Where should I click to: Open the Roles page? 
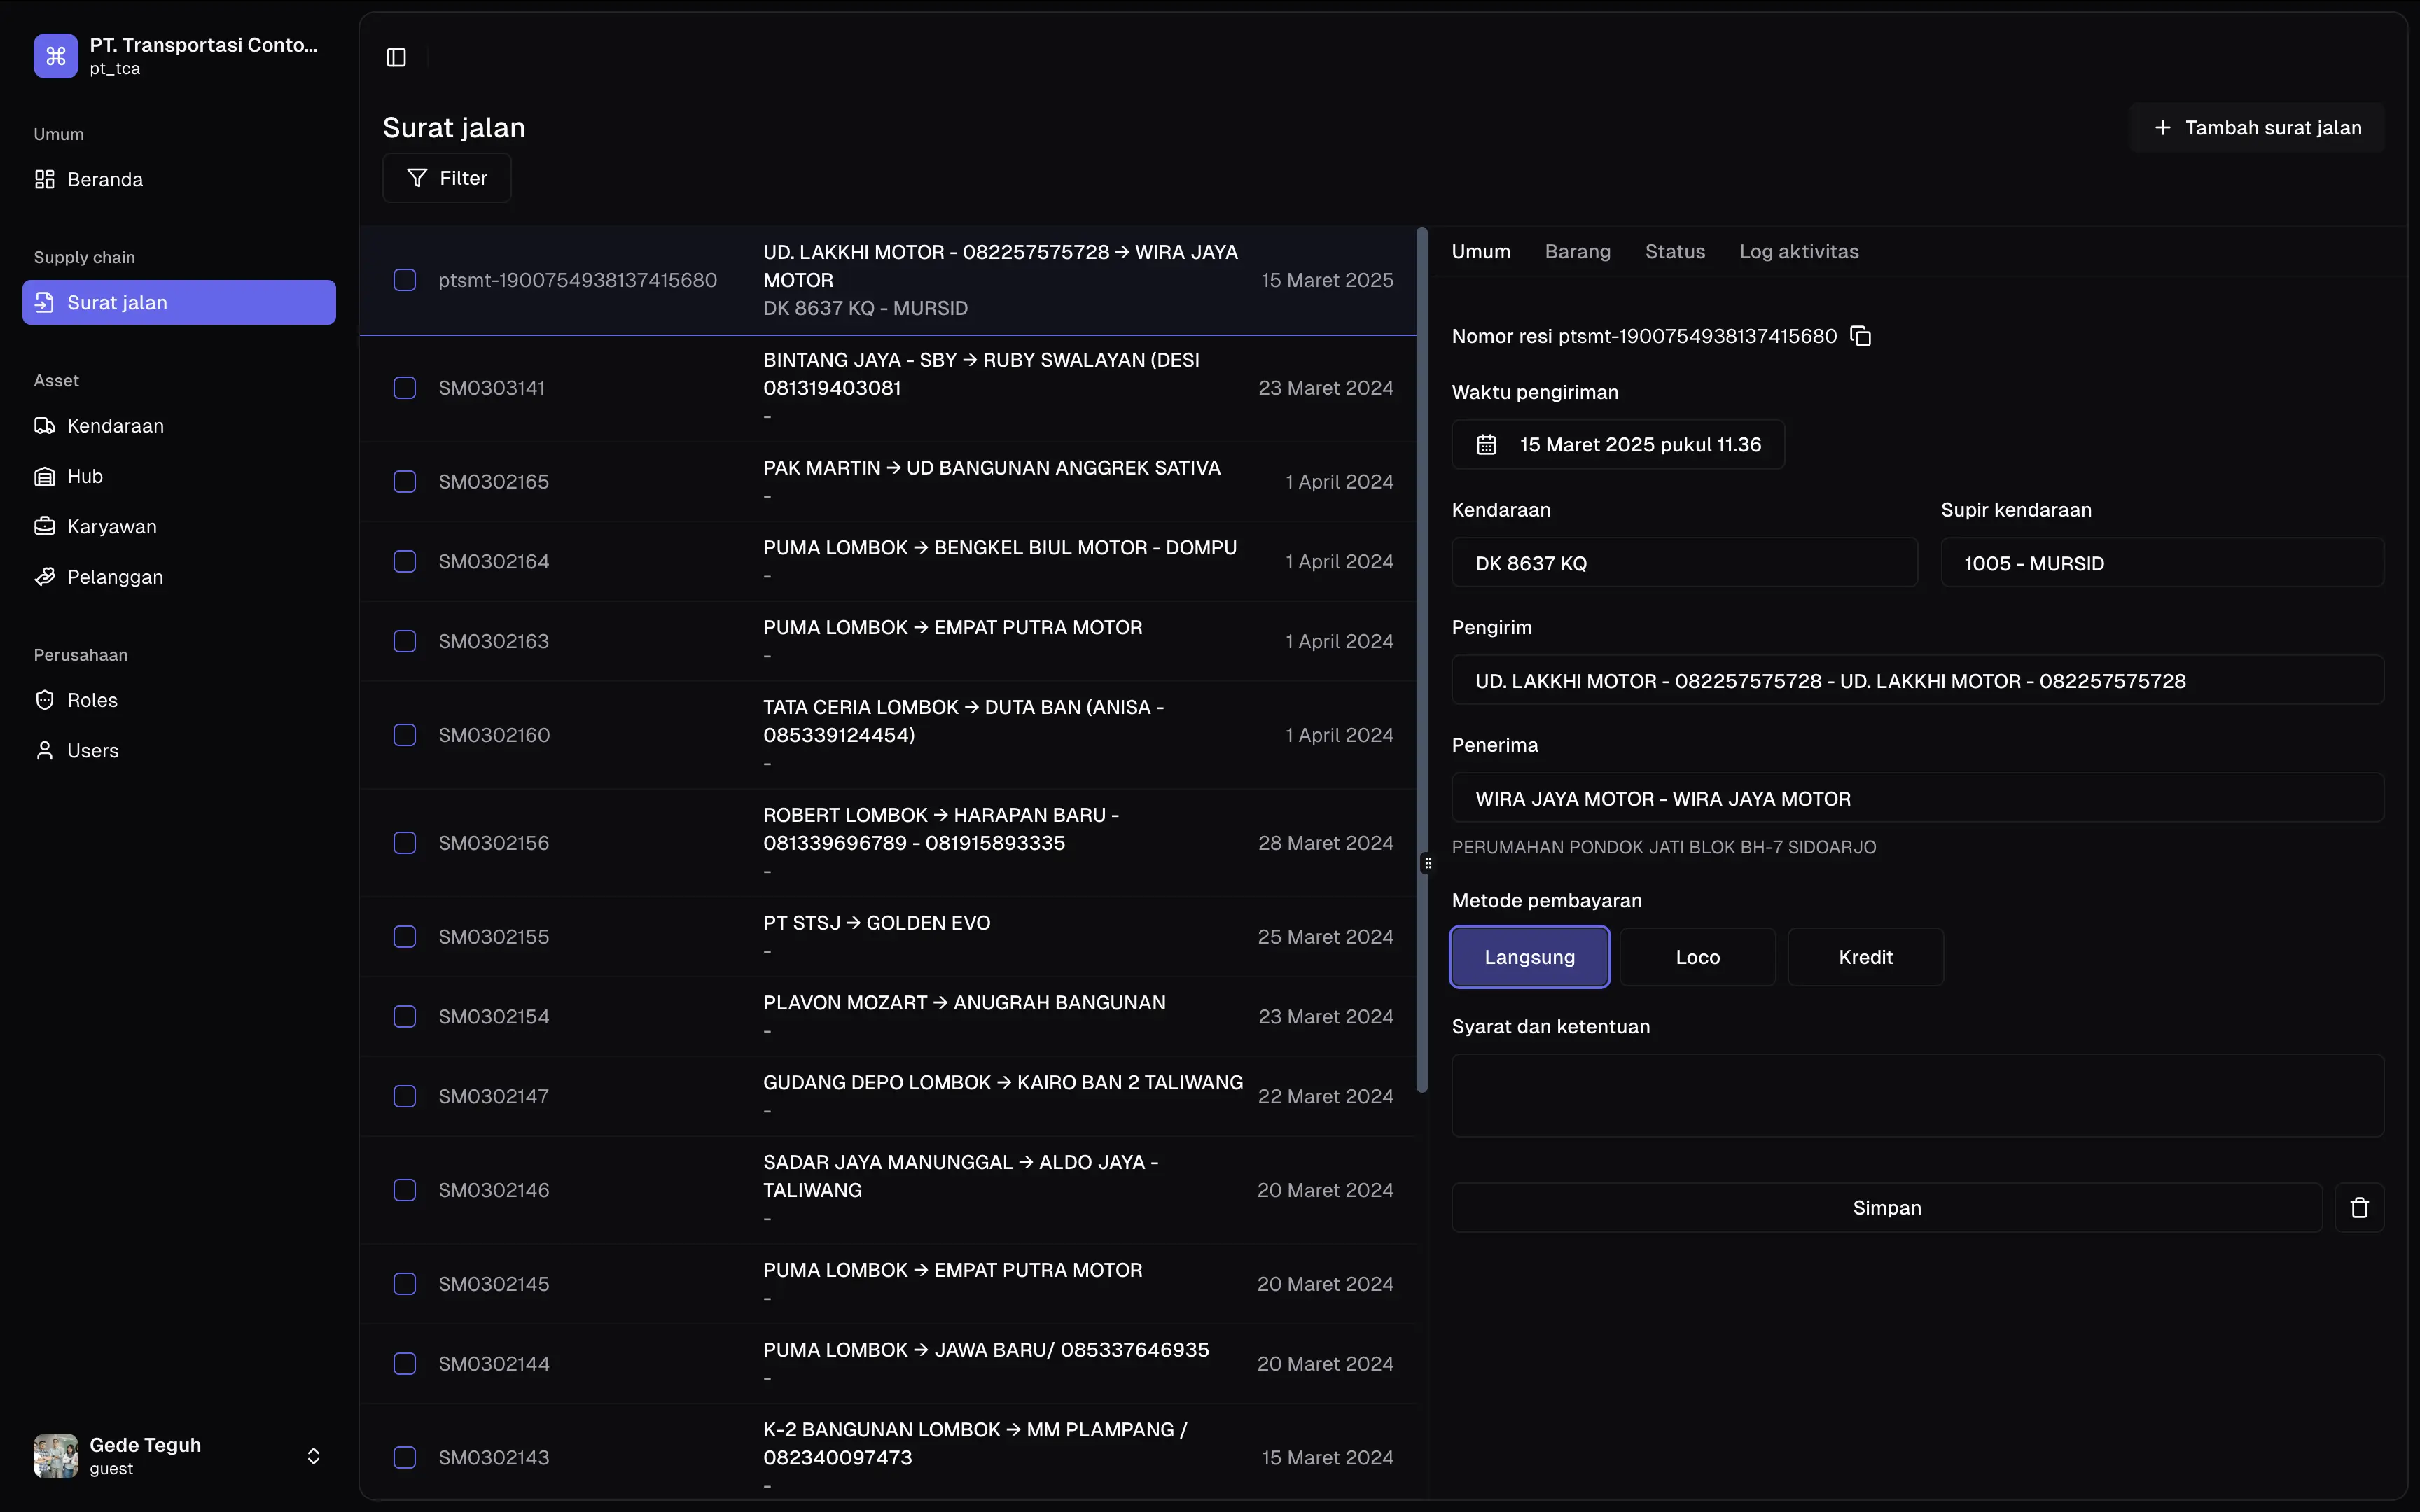[x=92, y=700]
